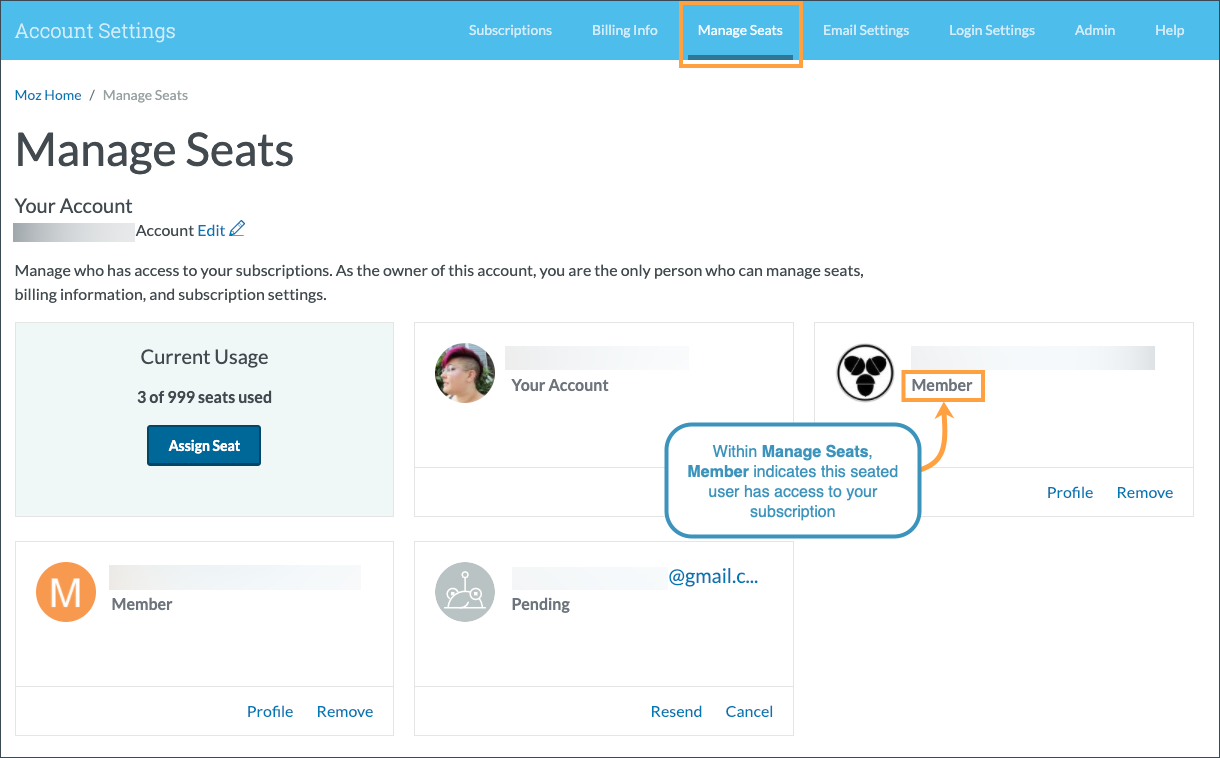1220x758 pixels.
Task: Click your account's profile photo avatar
Action: coord(464,373)
